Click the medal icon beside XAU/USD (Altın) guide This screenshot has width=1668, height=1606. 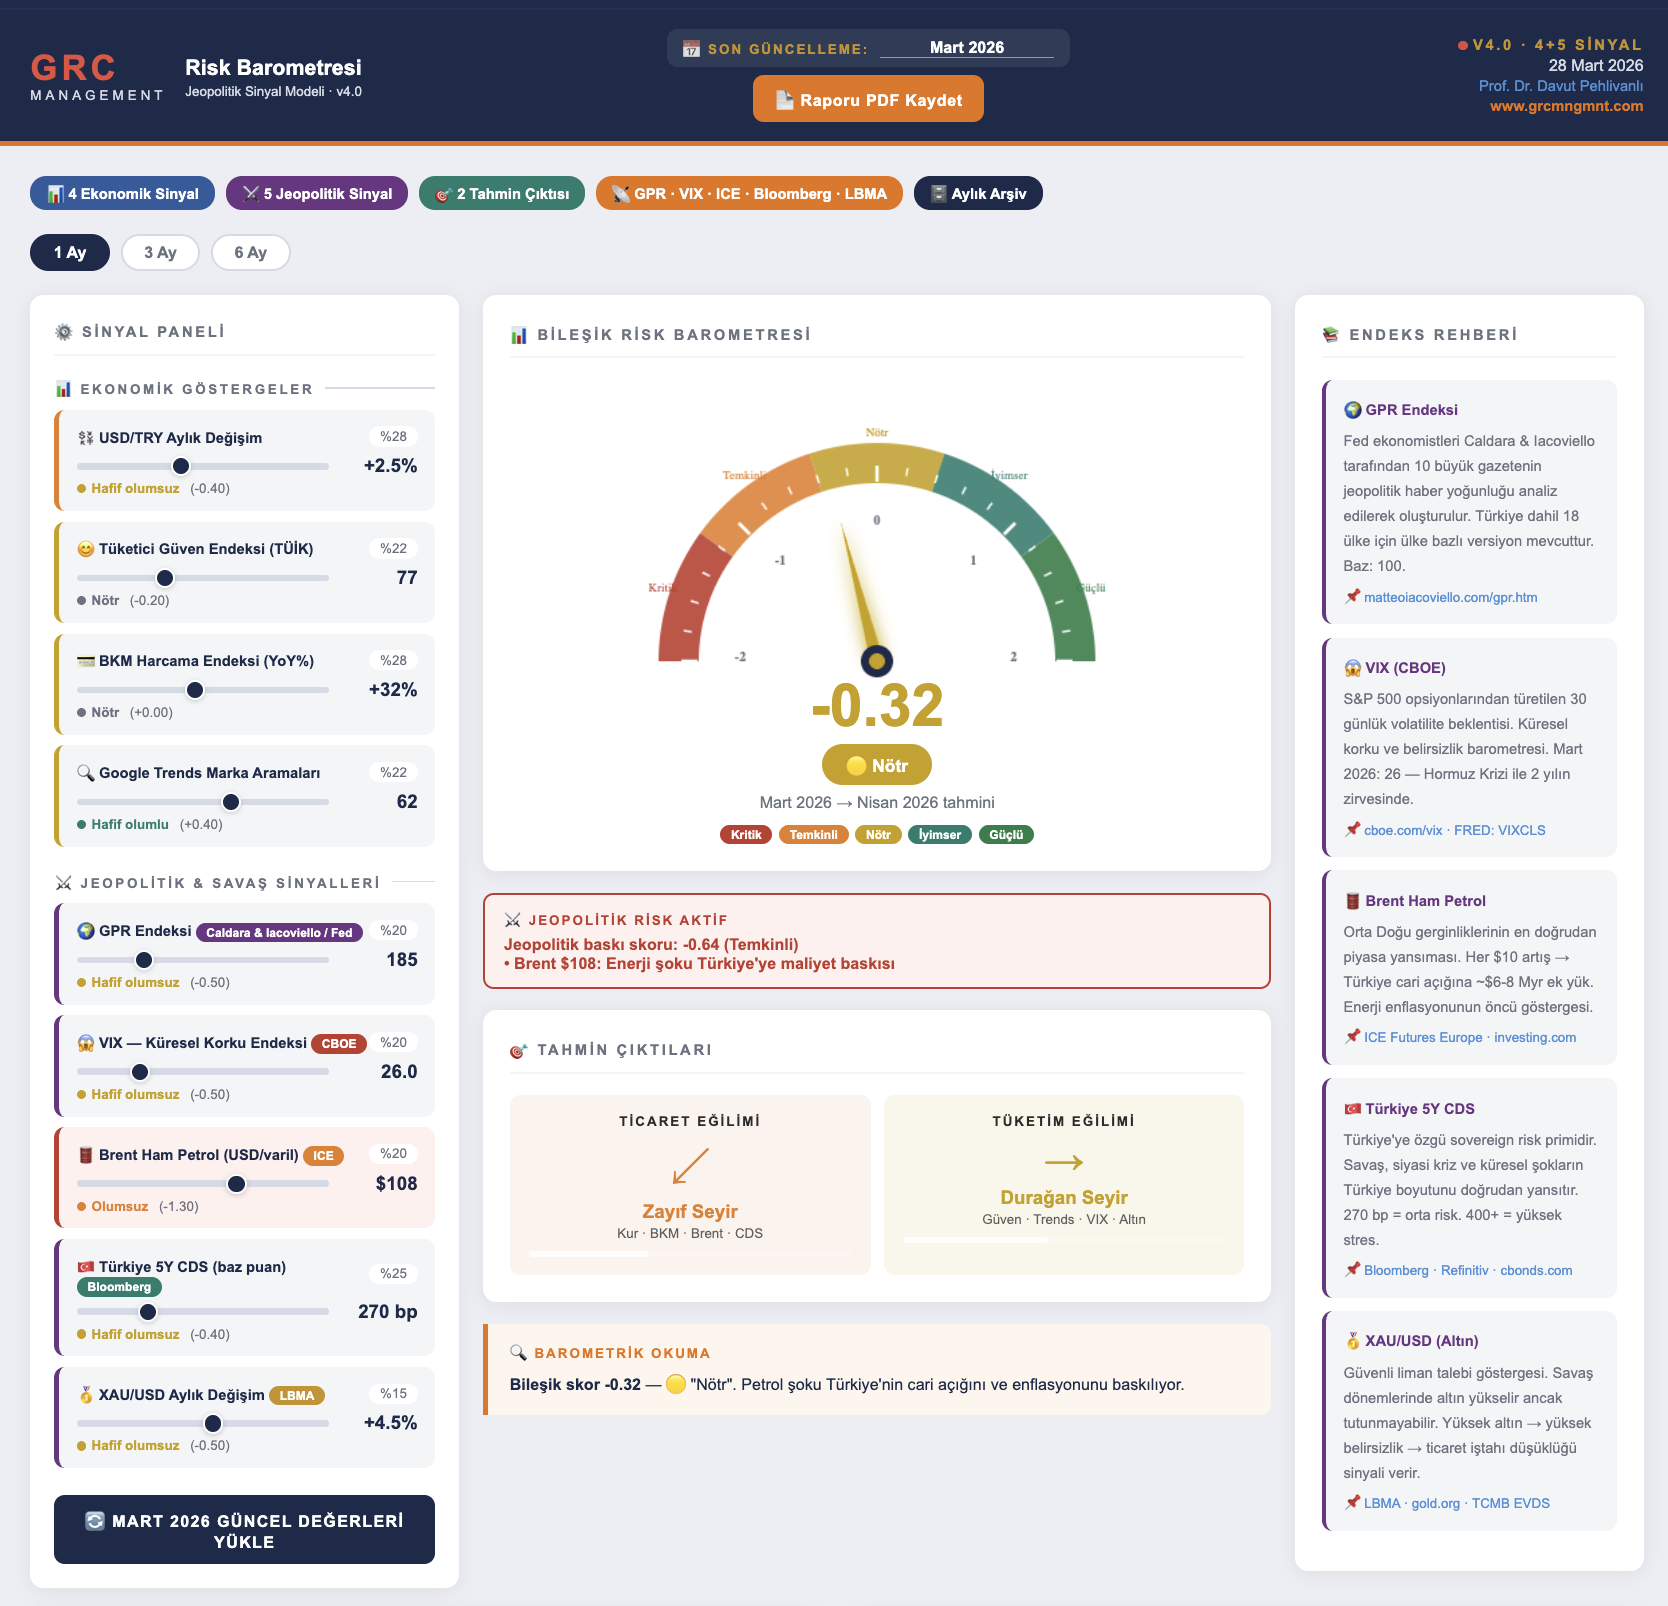tap(1352, 1341)
